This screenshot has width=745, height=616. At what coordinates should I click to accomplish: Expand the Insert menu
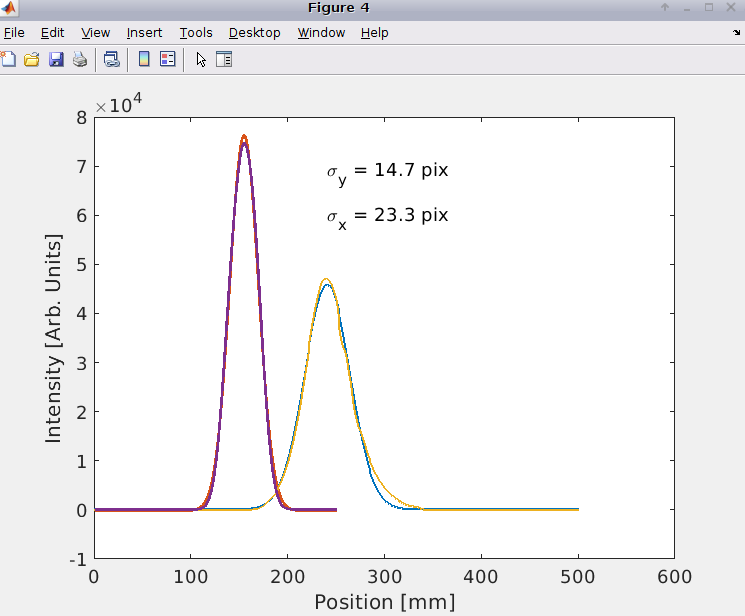click(145, 33)
